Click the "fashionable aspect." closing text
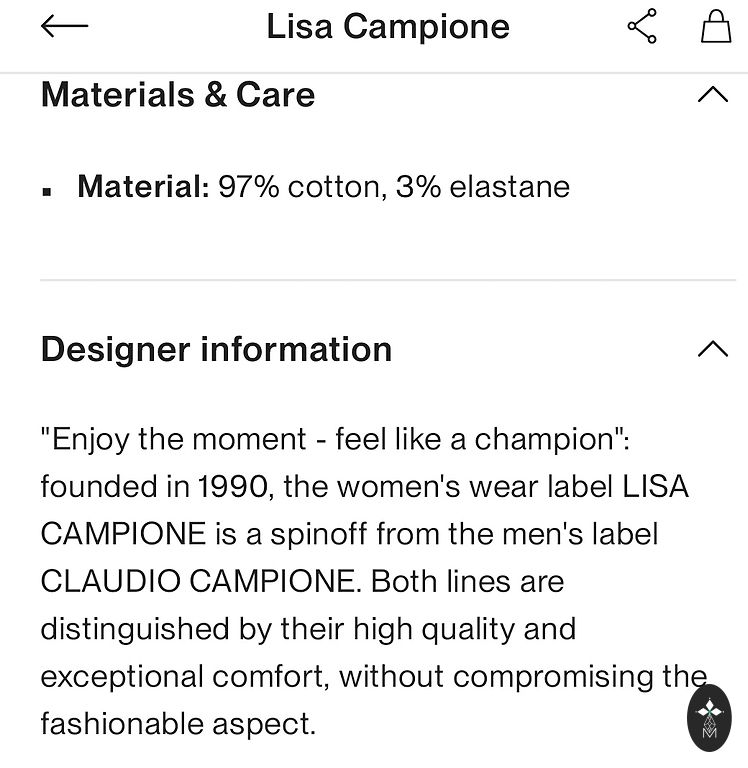The width and height of the screenshot is (748, 768). pyautogui.click(x=178, y=723)
